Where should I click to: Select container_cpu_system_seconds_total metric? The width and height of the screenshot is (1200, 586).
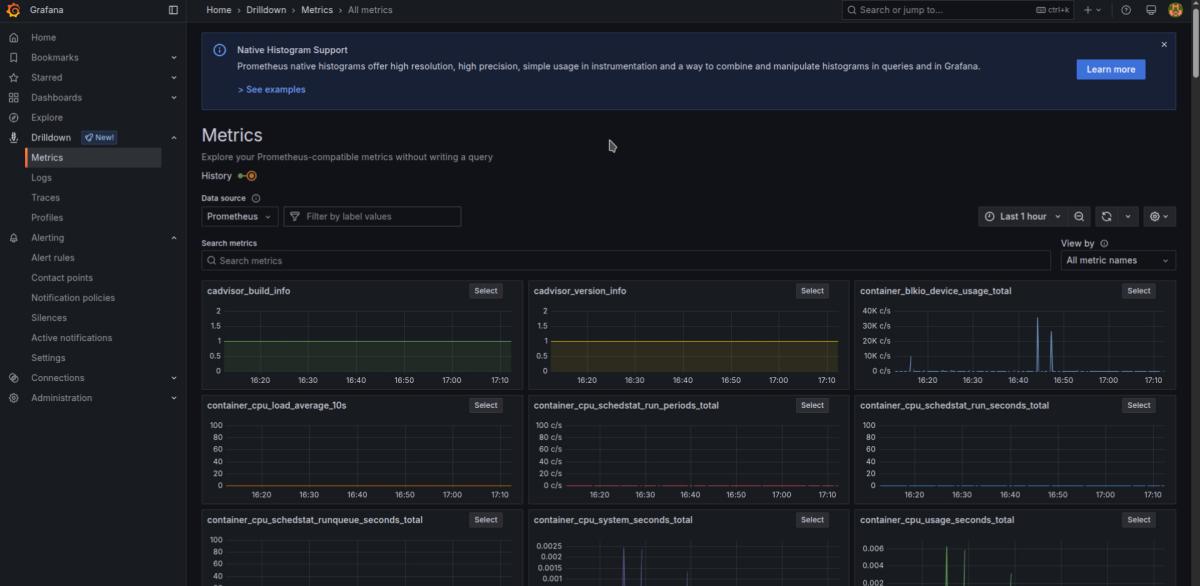[812, 519]
